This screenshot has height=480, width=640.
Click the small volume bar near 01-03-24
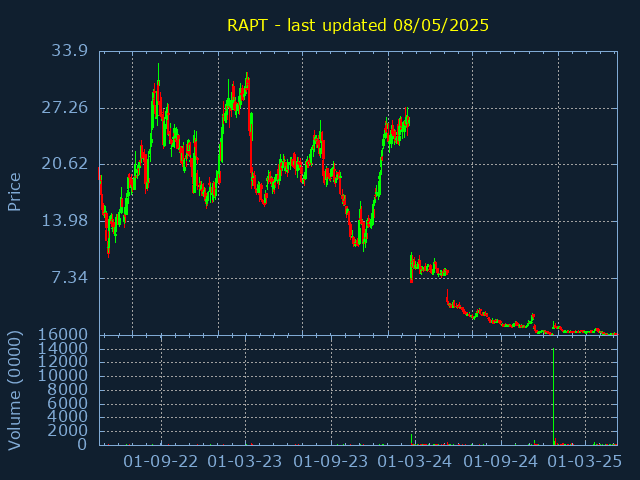tap(411, 440)
